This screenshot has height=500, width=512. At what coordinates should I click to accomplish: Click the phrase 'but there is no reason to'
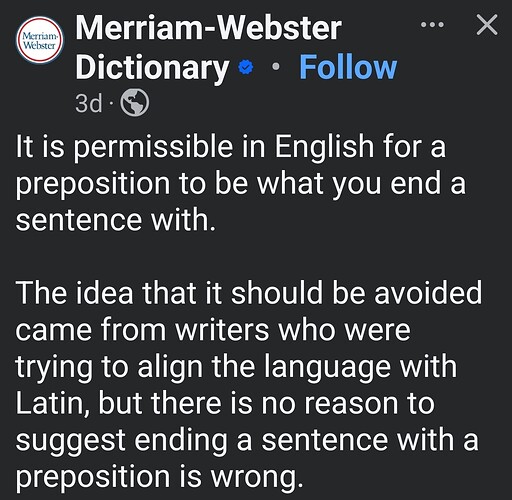tap(267, 403)
